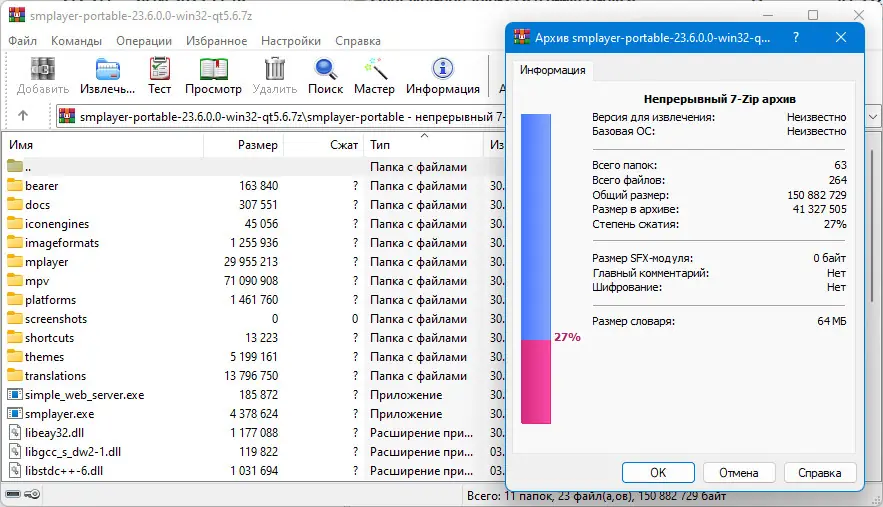Click the parent folder '..' icon
The height and width of the screenshot is (507, 883).
pos(15,166)
